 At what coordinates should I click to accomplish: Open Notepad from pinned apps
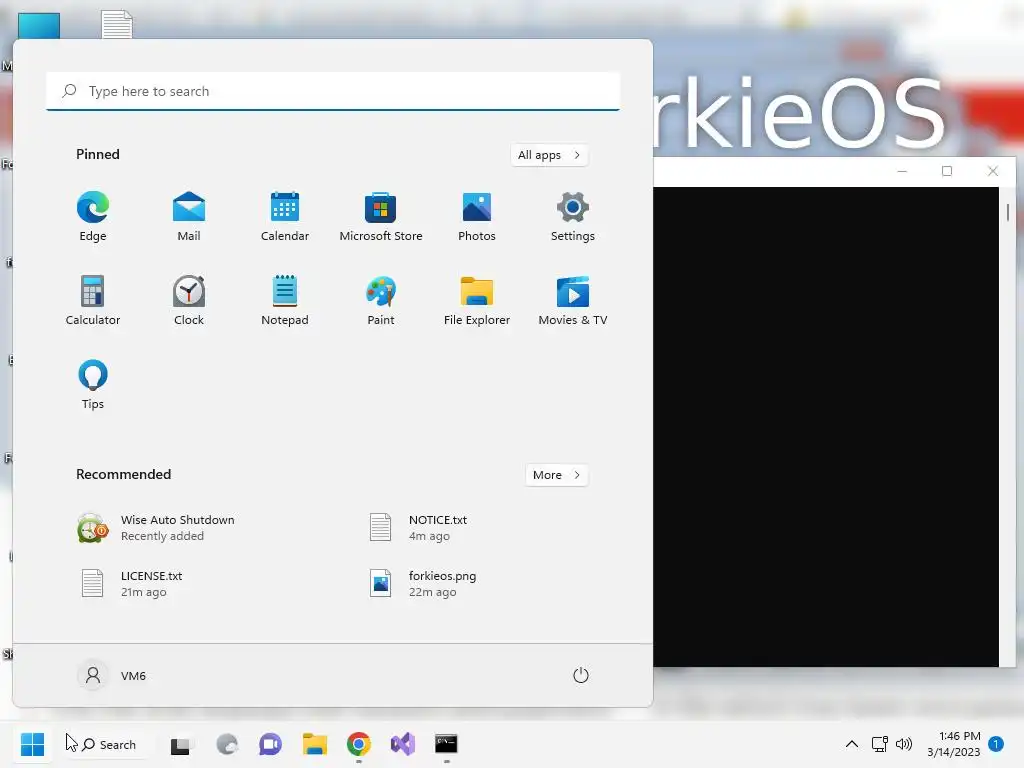tap(285, 300)
